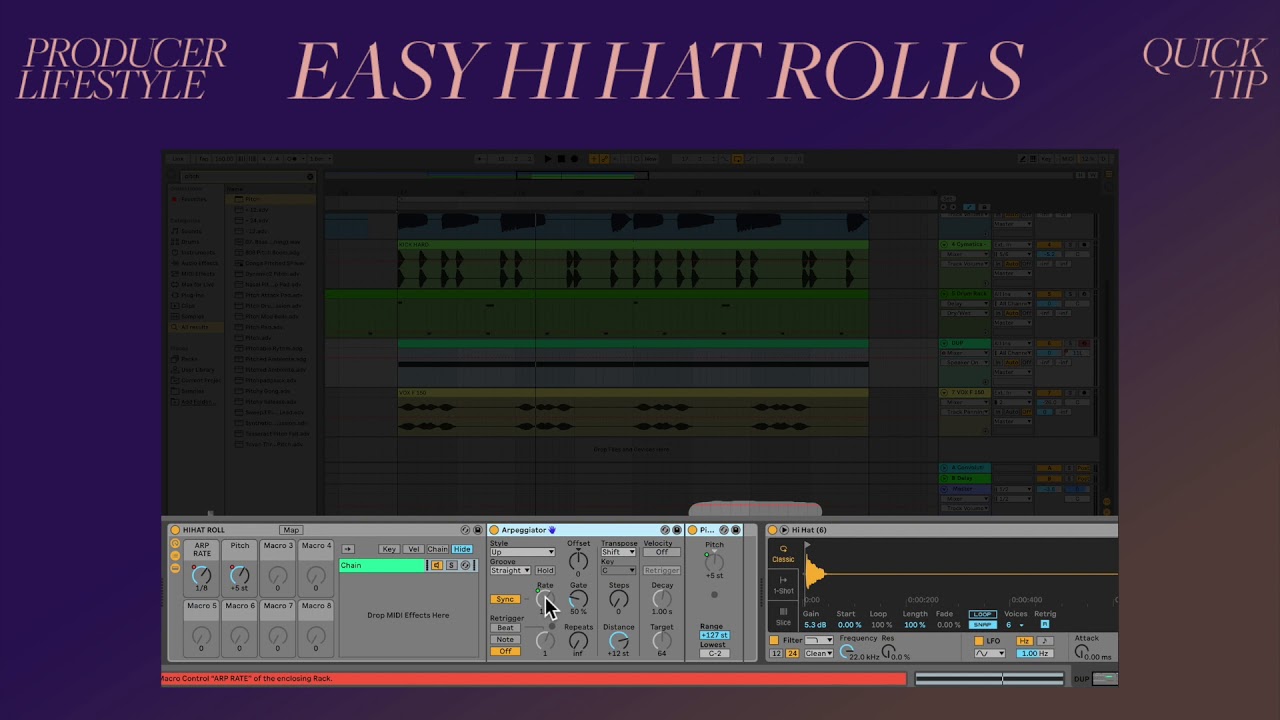This screenshot has width=1280, height=720.
Task: Toggle the Simpler Filter on/off switch
Action: point(774,640)
